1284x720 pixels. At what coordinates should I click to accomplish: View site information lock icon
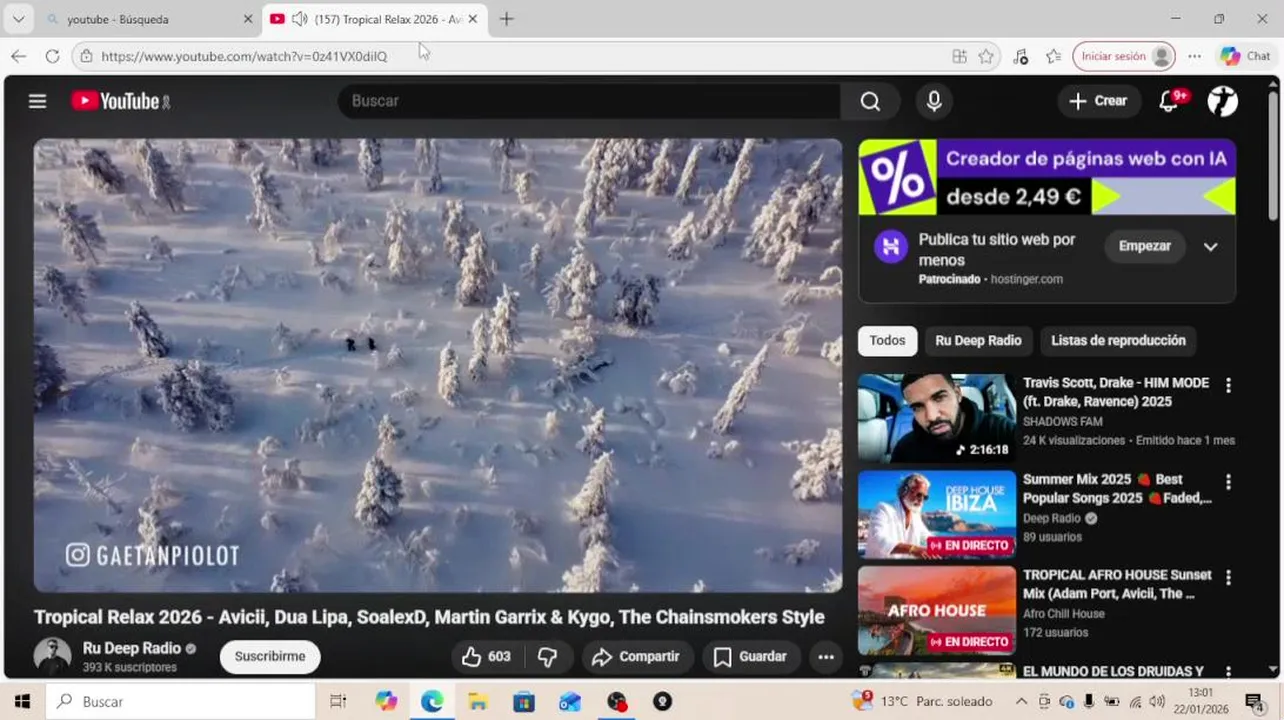point(87,56)
